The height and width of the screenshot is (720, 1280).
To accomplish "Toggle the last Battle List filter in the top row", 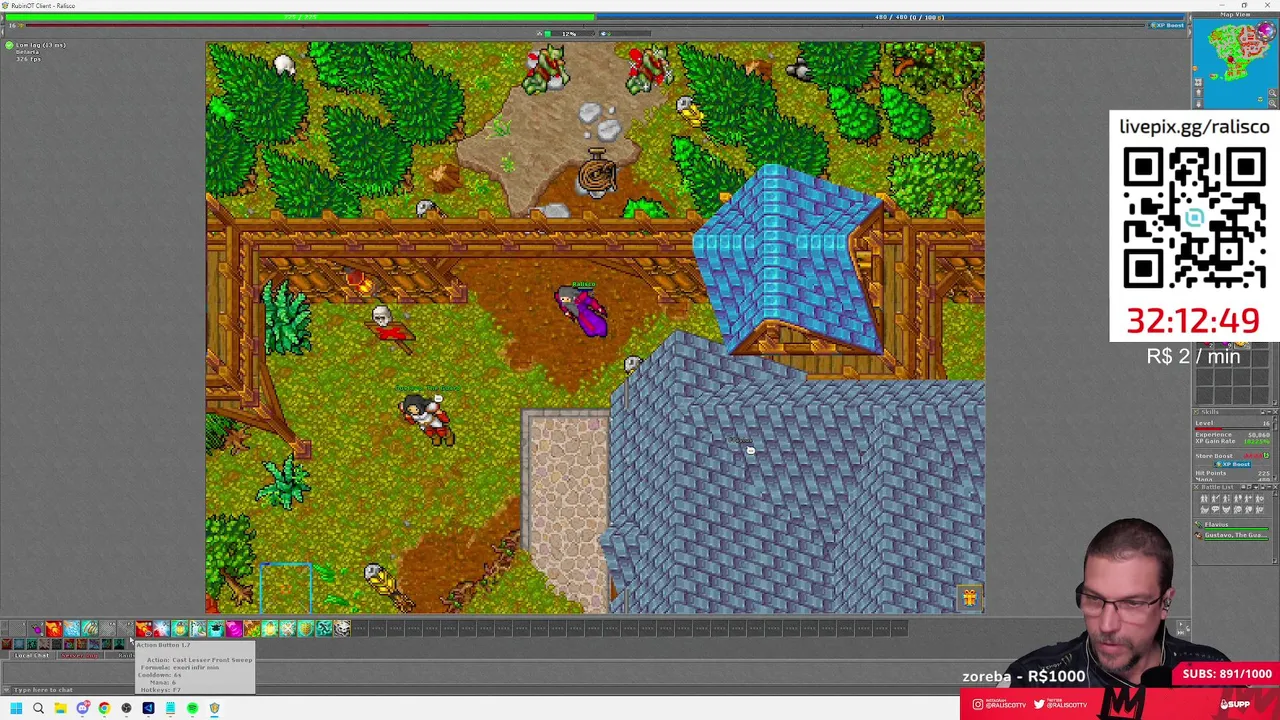I will (1259, 499).
